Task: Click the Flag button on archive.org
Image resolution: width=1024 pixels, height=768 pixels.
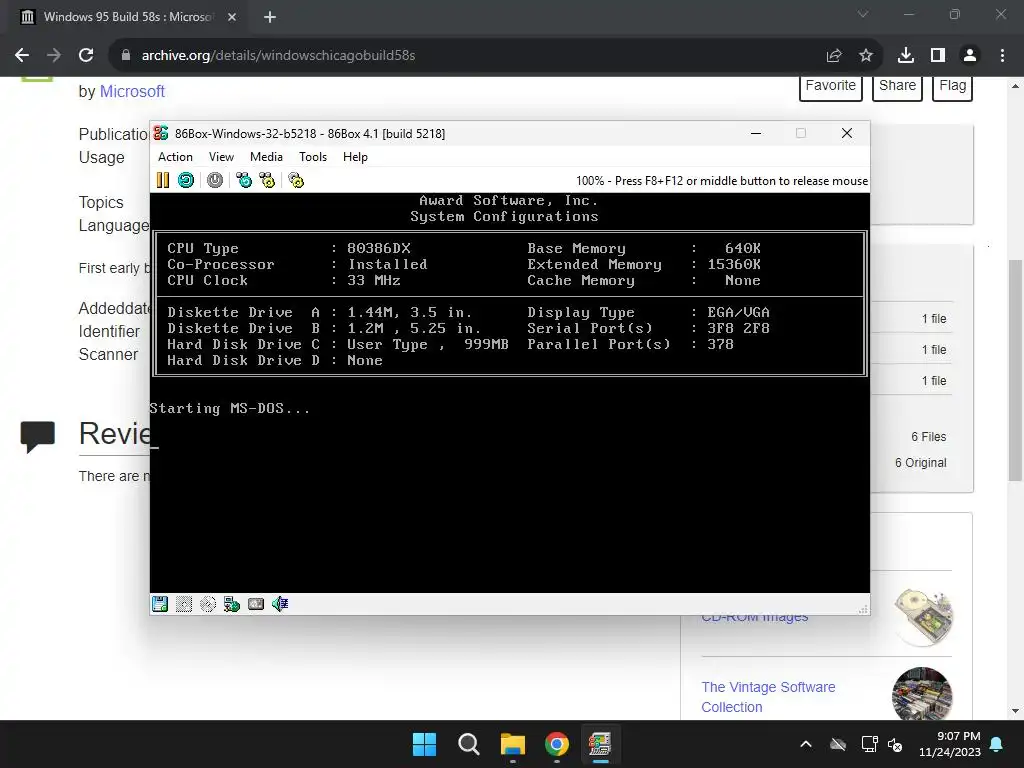Action: click(953, 86)
